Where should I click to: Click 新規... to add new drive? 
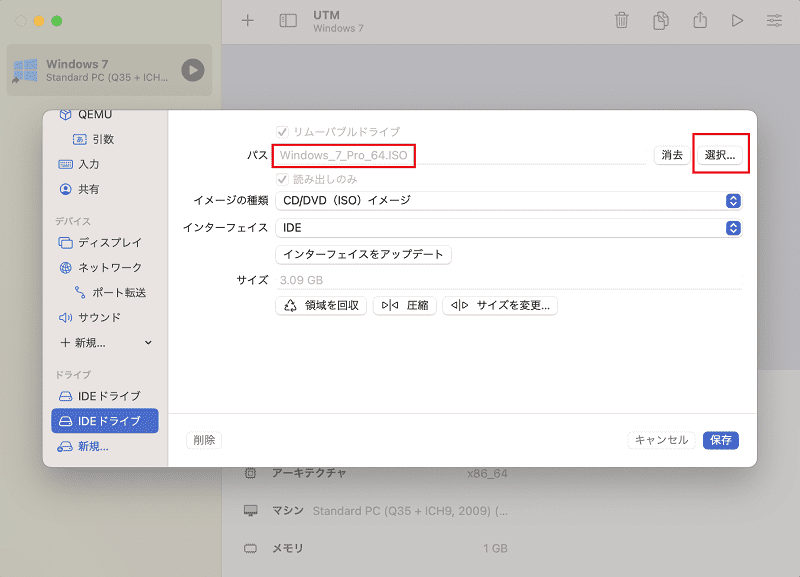click(x=83, y=446)
